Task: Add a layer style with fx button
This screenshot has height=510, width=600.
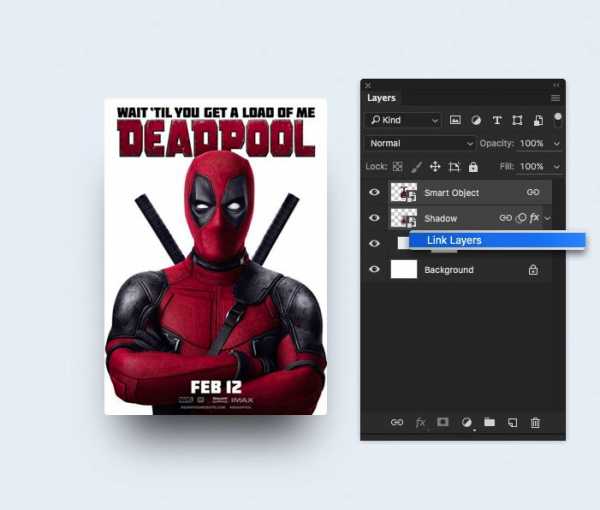Action: click(420, 423)
